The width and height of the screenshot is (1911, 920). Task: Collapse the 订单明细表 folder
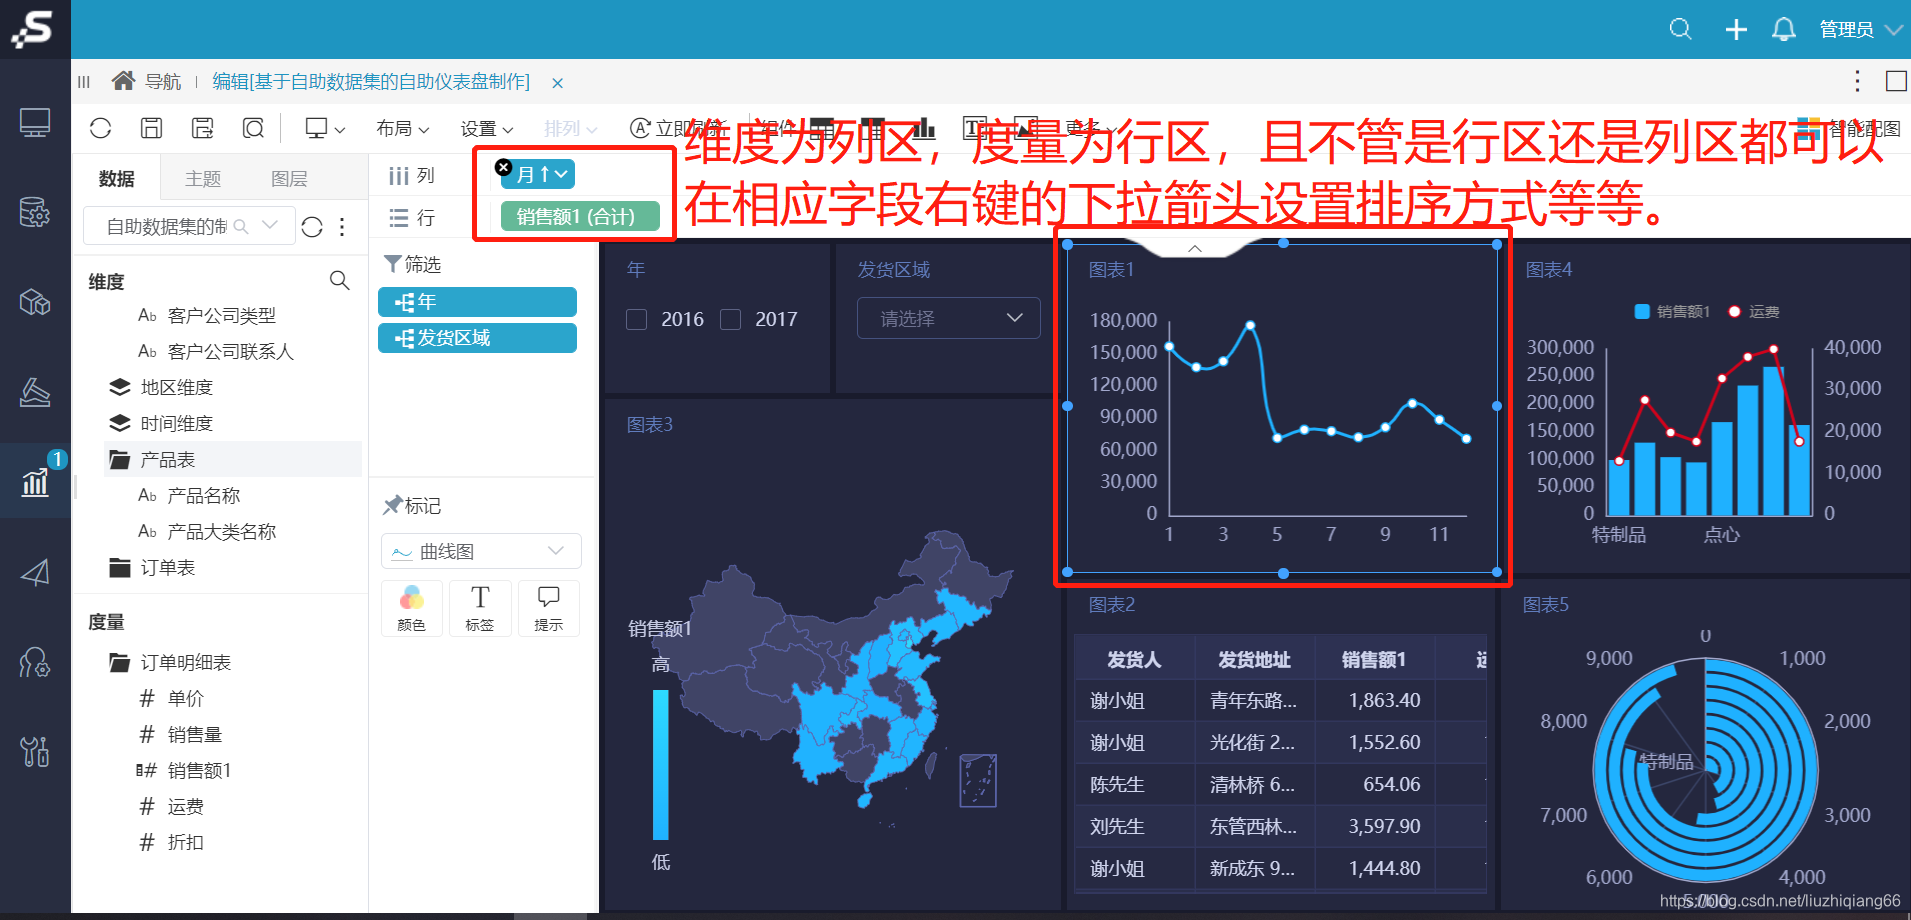coord(185,663)
